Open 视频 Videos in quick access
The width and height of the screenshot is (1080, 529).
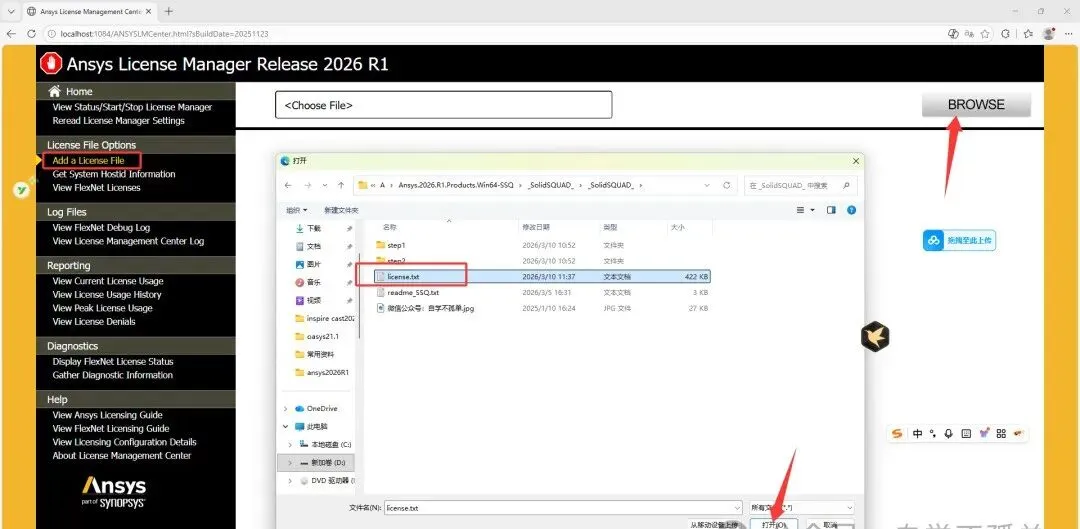pos(314,300)
